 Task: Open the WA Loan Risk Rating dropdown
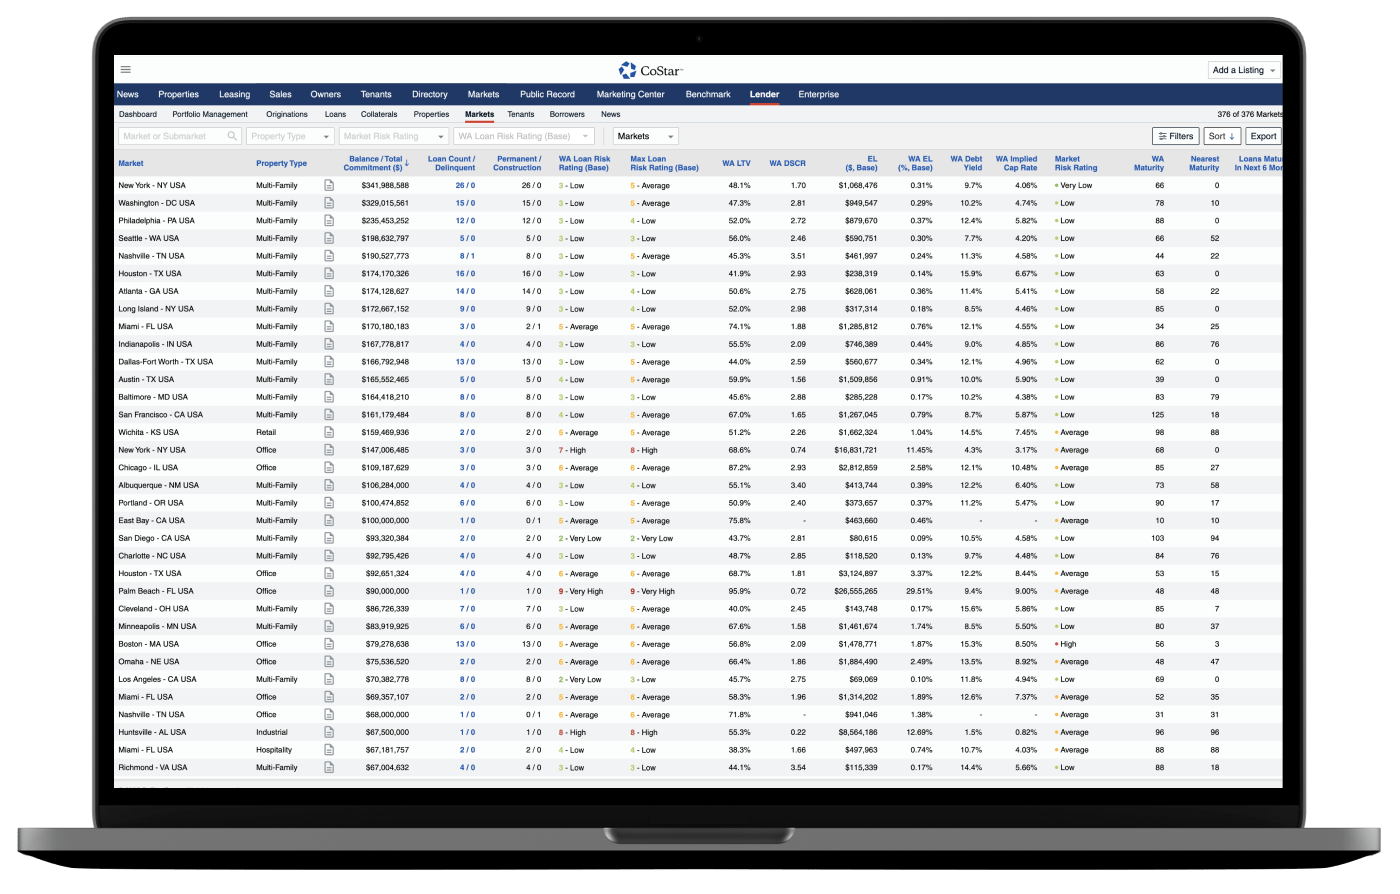(x=524, y=136)
